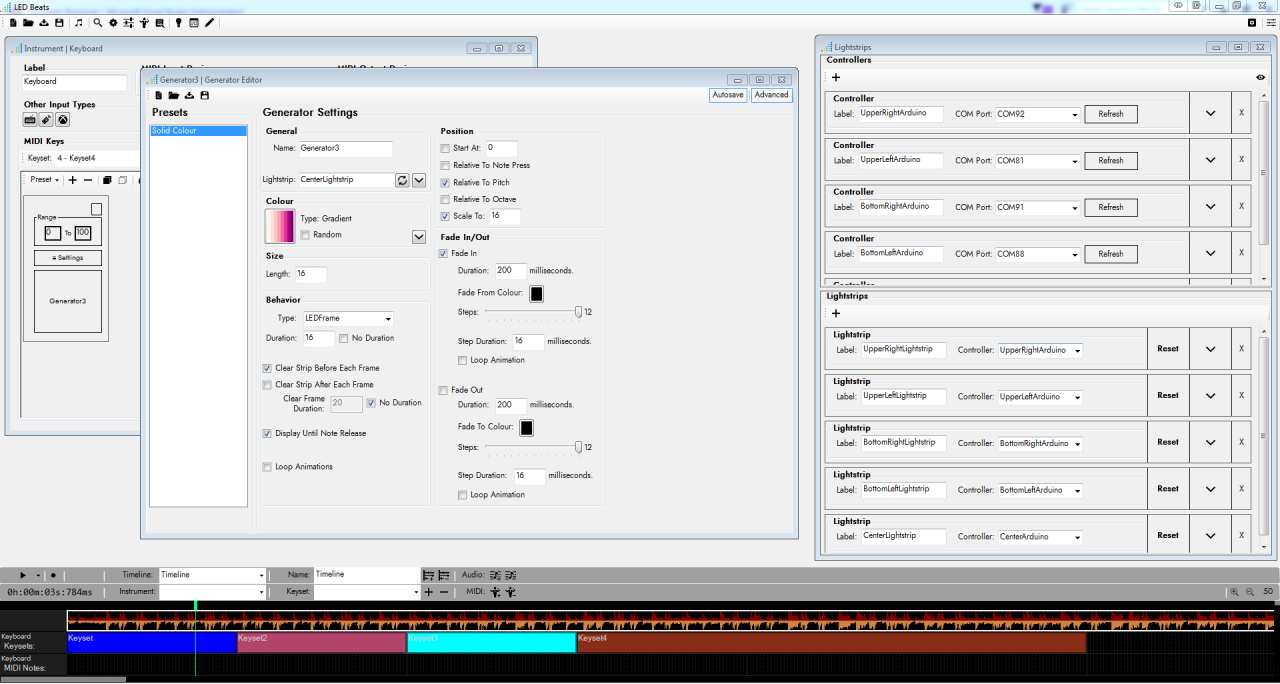The width and height of the screenshot is (1280, 684).
Task: Enable Relative To Octave checkbox
Action: (446, 199)
